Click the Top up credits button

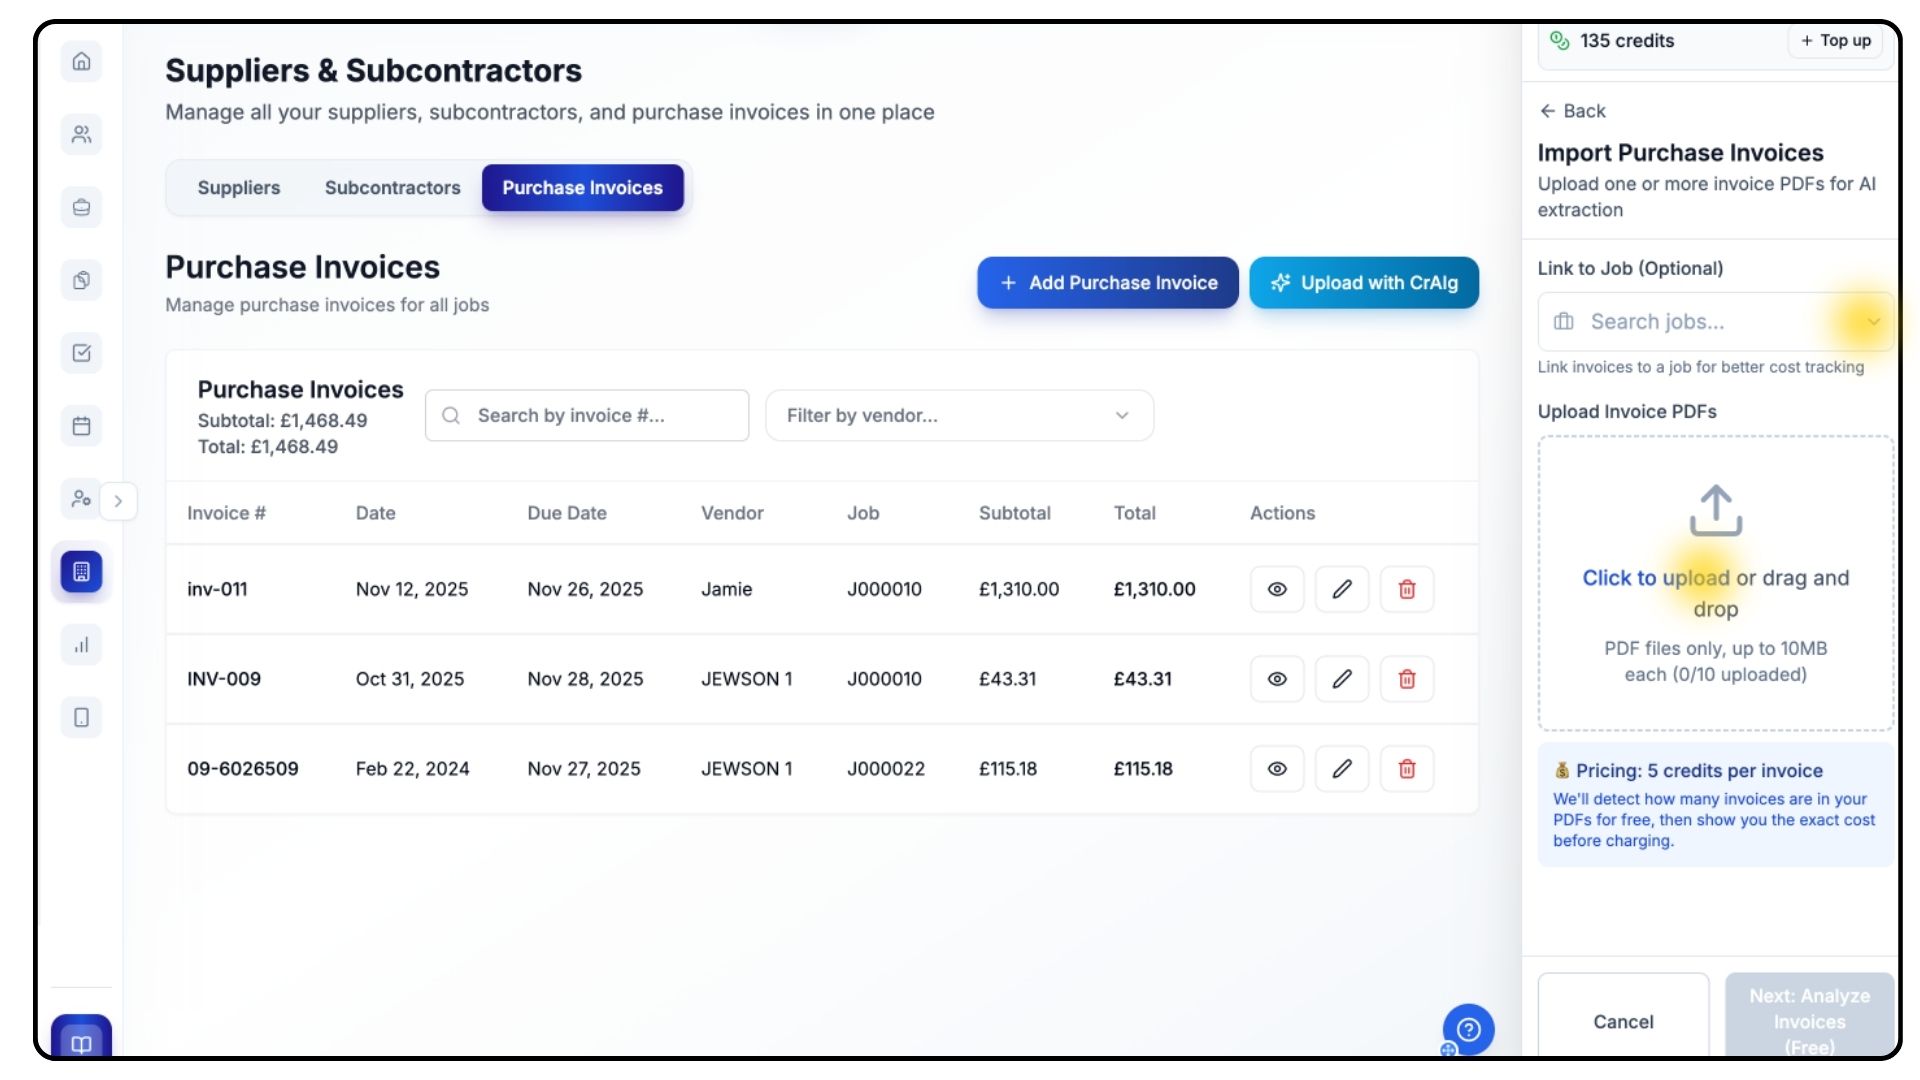[1835, 41]
